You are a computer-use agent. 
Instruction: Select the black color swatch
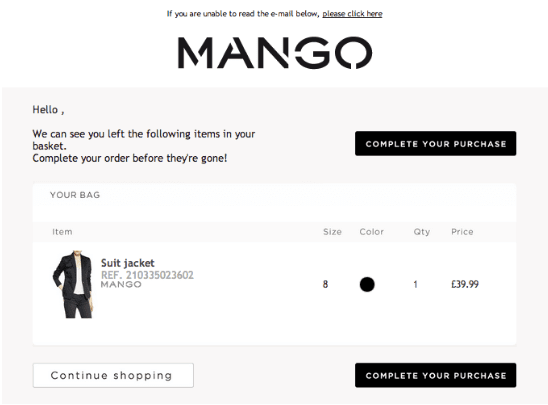[x=367, y=284]
